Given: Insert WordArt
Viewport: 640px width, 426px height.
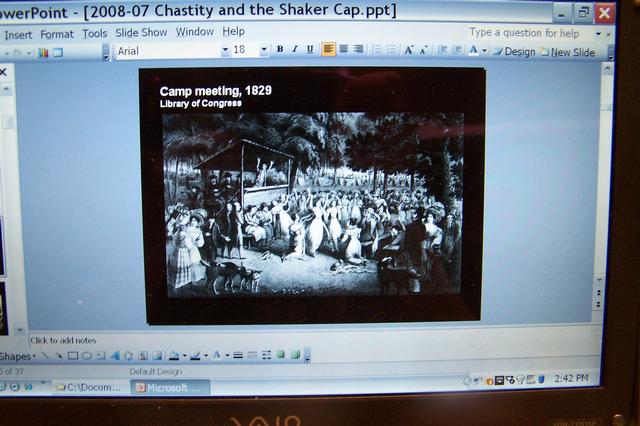Looking at the screenshot, I should pos(115,356).
